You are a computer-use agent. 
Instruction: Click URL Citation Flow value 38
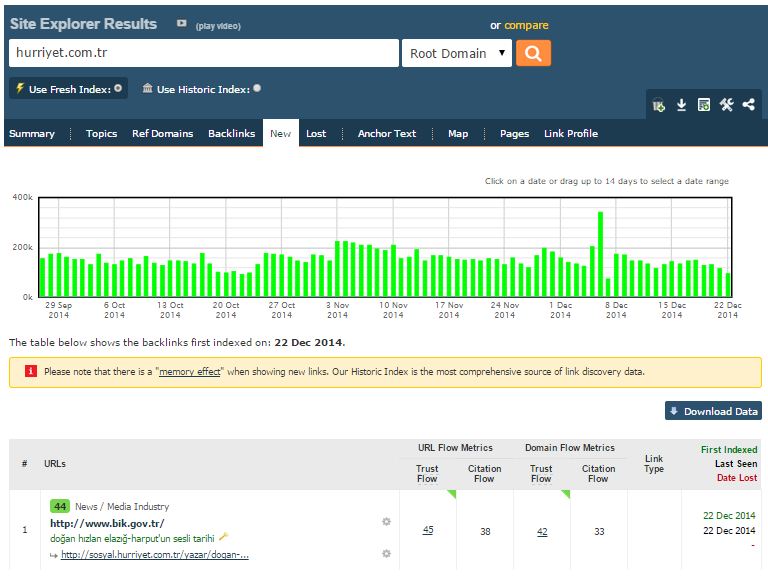coord(485,531)
